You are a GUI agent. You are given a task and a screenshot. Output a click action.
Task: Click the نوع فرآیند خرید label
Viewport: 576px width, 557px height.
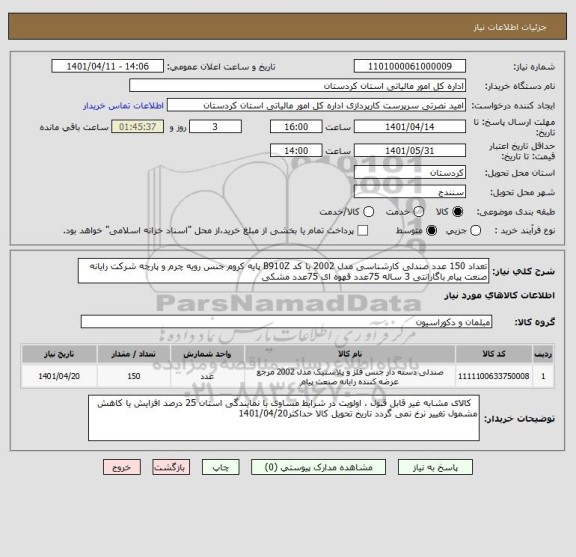point(525,231)
